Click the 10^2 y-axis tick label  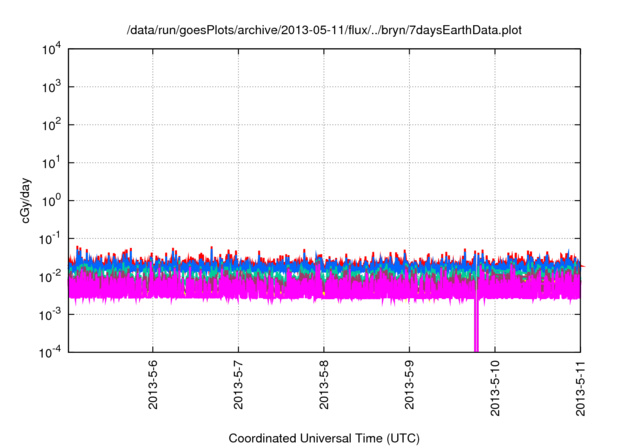point(51,125)
